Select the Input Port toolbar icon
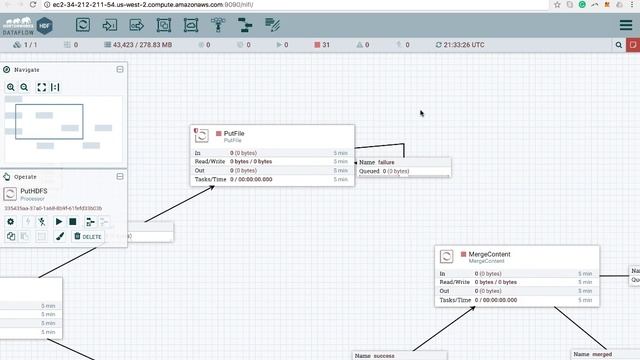 tap(109, 25)
